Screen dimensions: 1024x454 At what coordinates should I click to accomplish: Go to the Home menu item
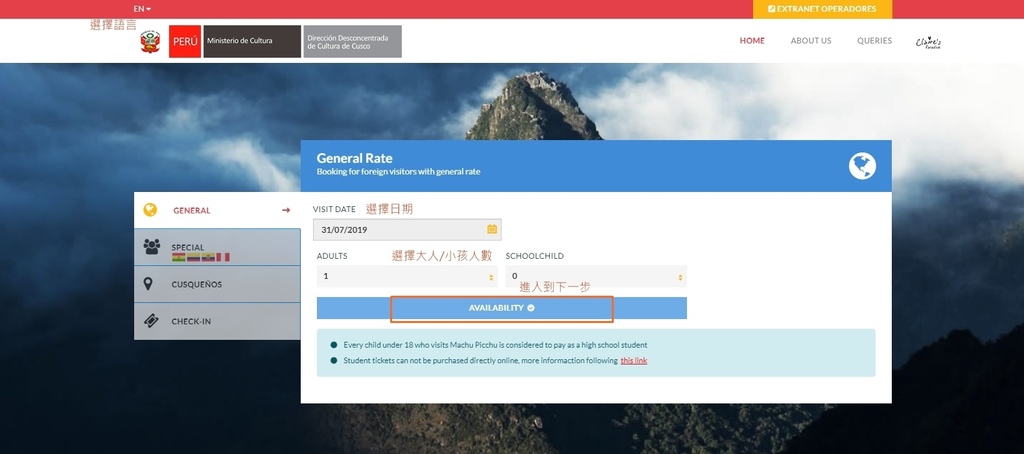[x=752, y=41]
